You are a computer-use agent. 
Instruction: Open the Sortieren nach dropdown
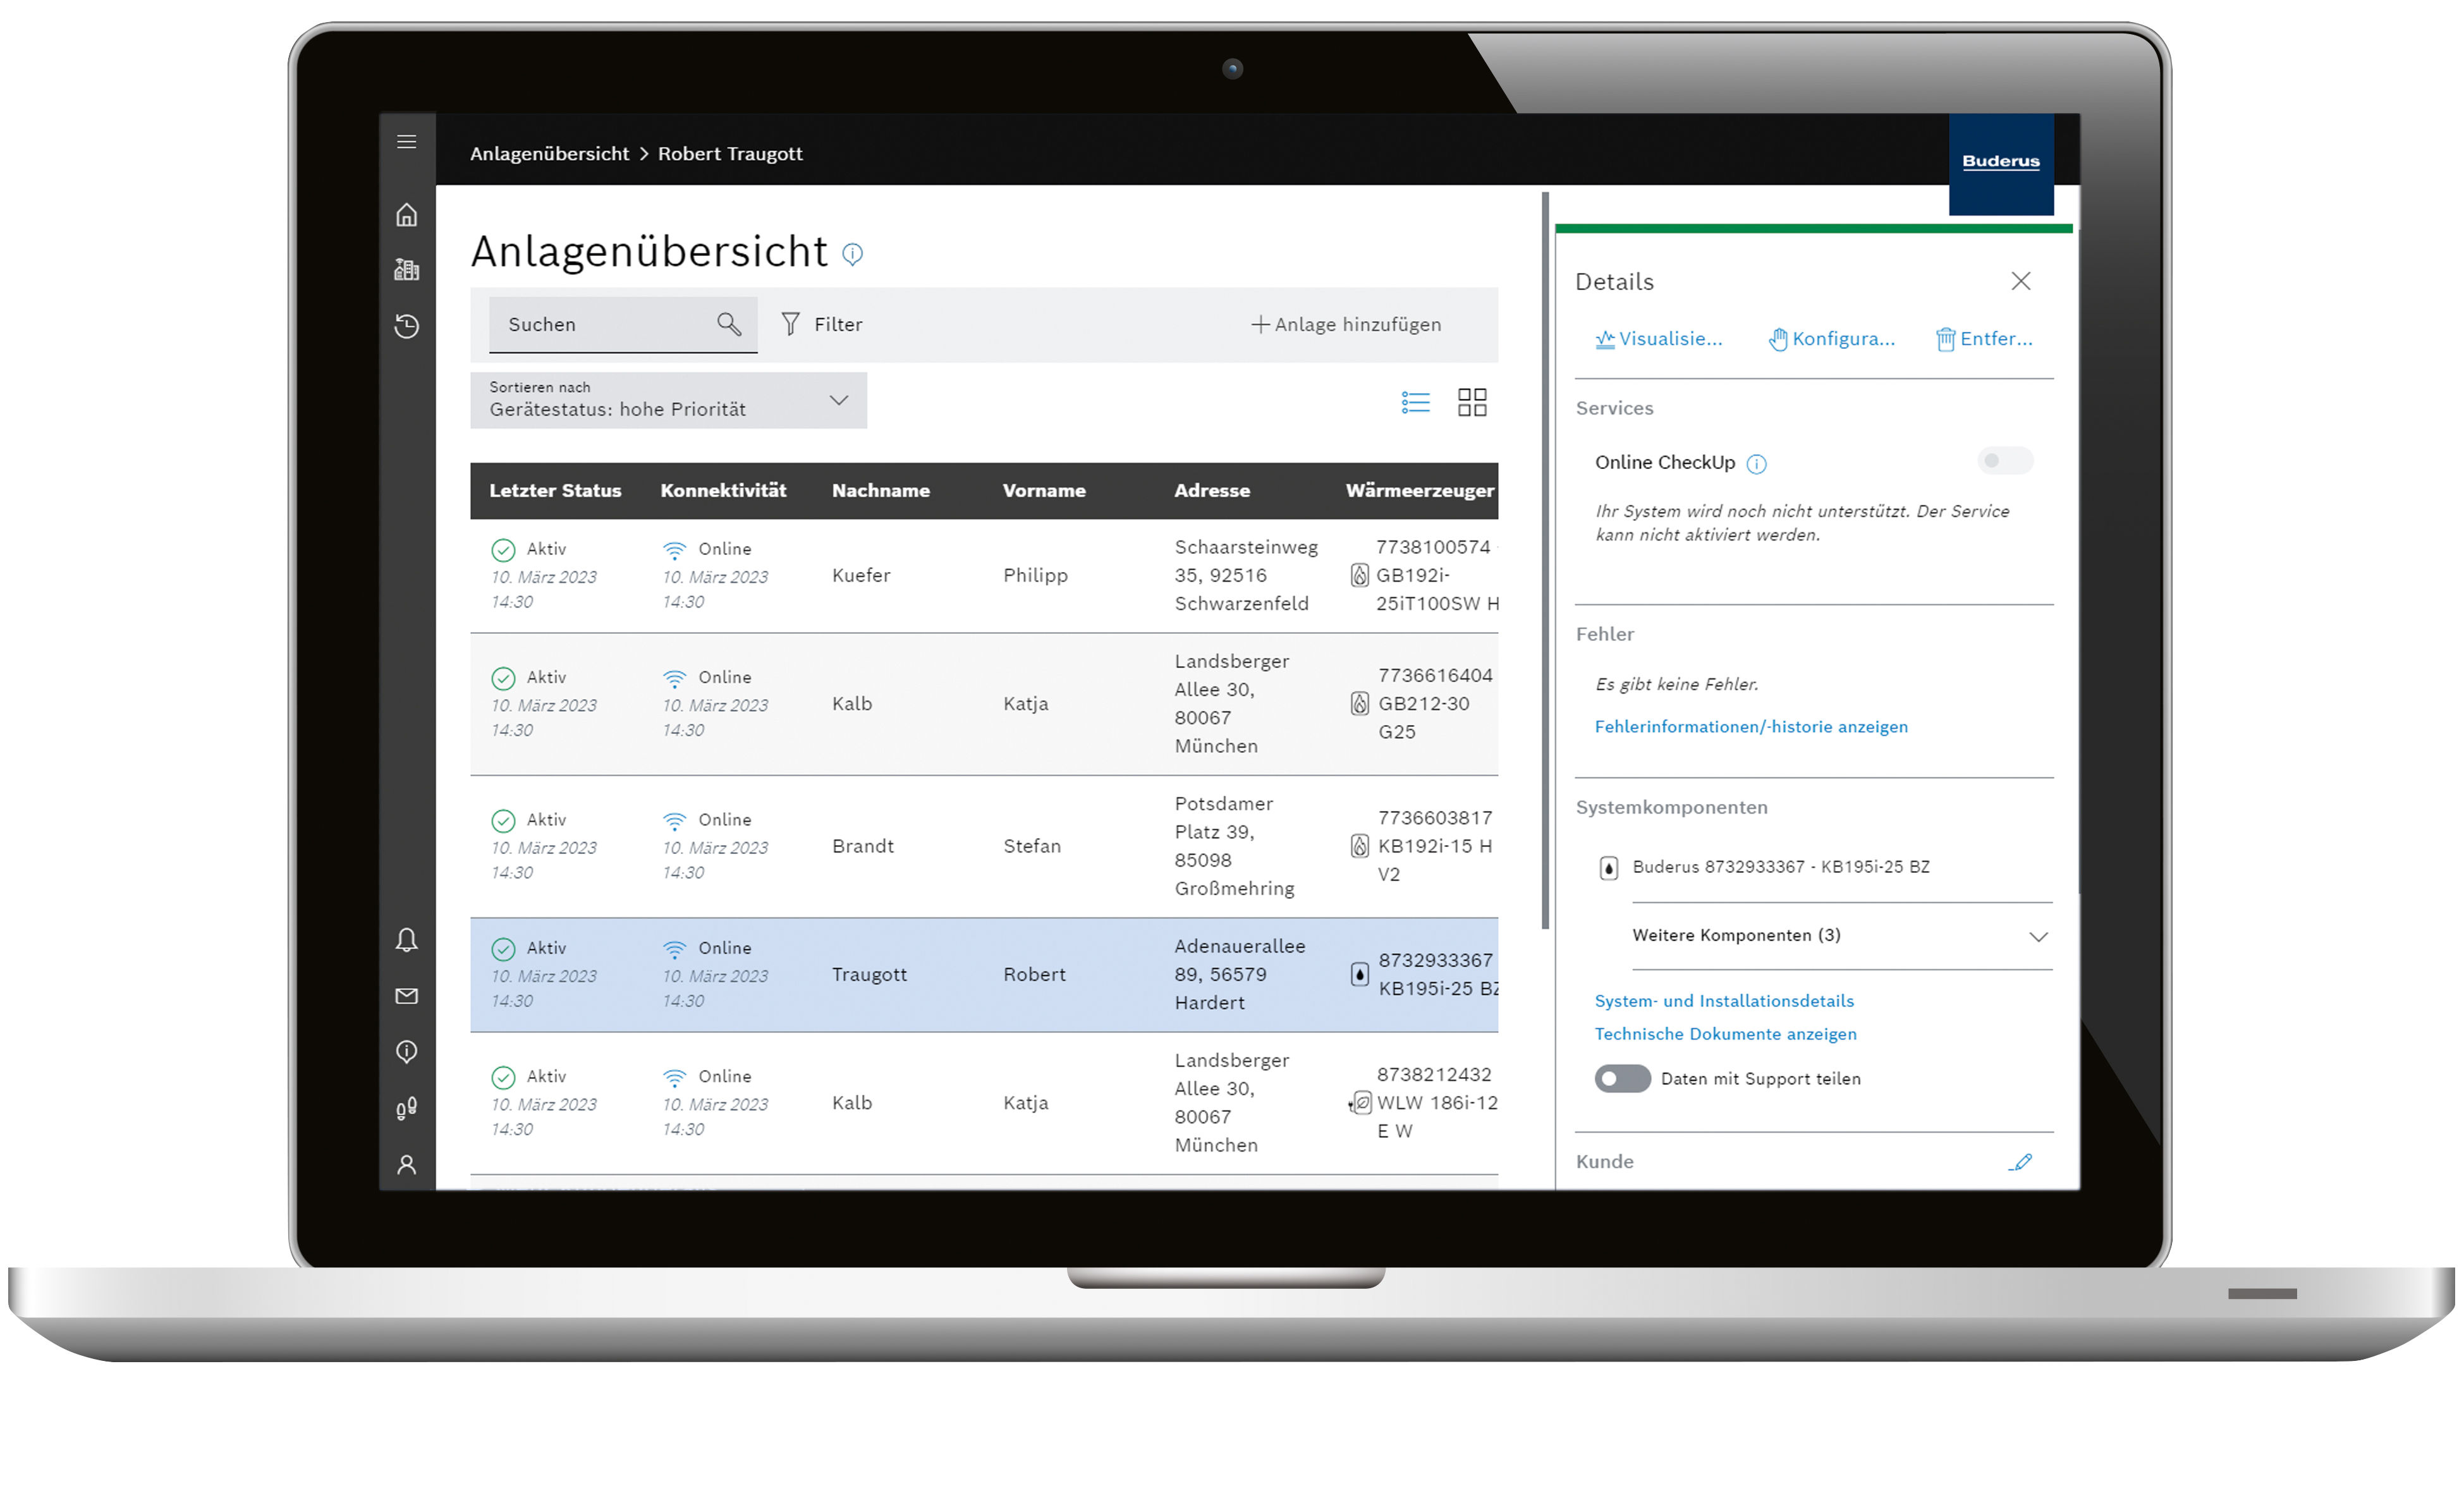pyautogui.click(x=668, y=400)
